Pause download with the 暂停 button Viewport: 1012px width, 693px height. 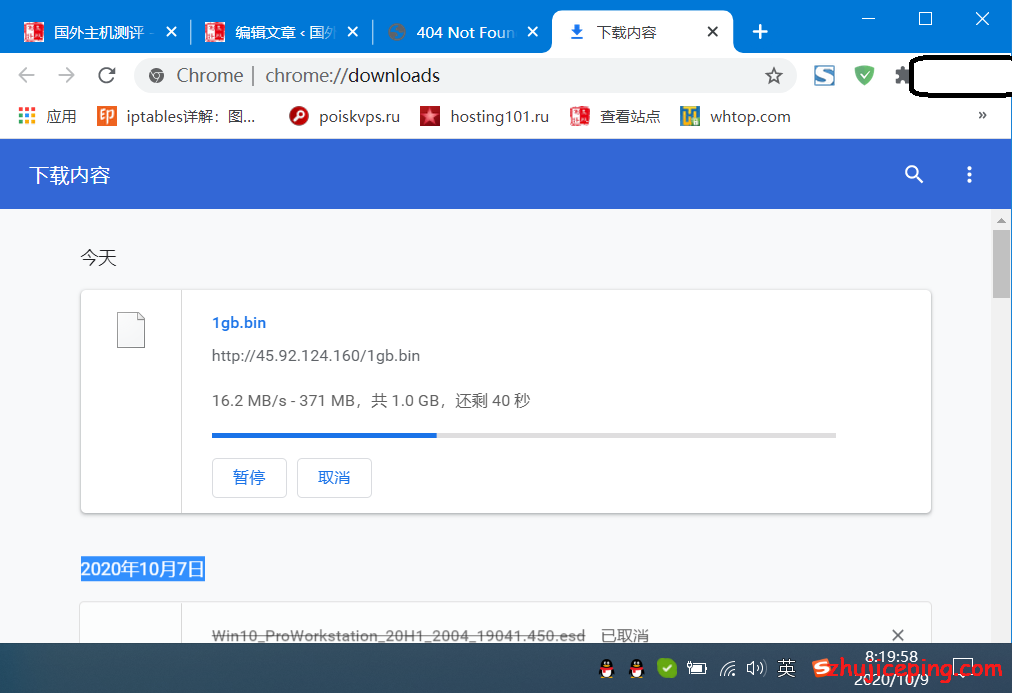click(249, 478)
